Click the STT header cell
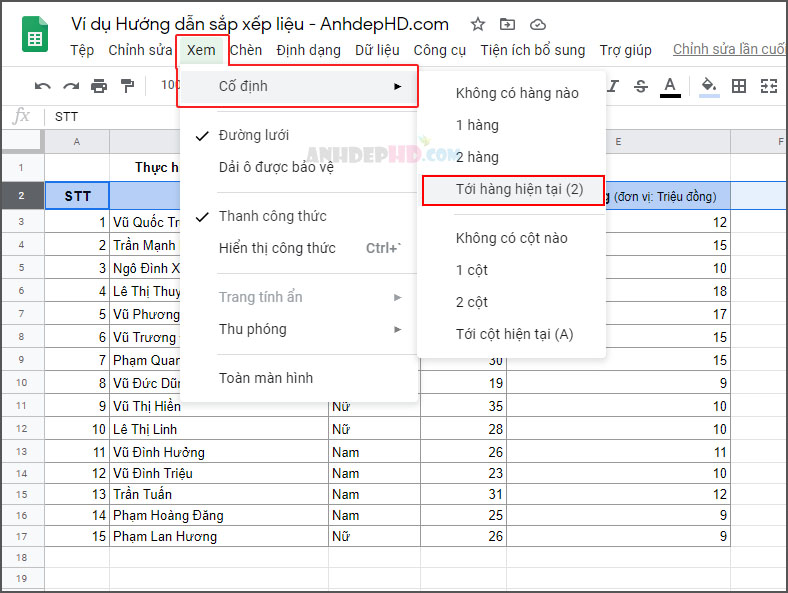Viewport: 788px width, 593px height. point(77,196)
